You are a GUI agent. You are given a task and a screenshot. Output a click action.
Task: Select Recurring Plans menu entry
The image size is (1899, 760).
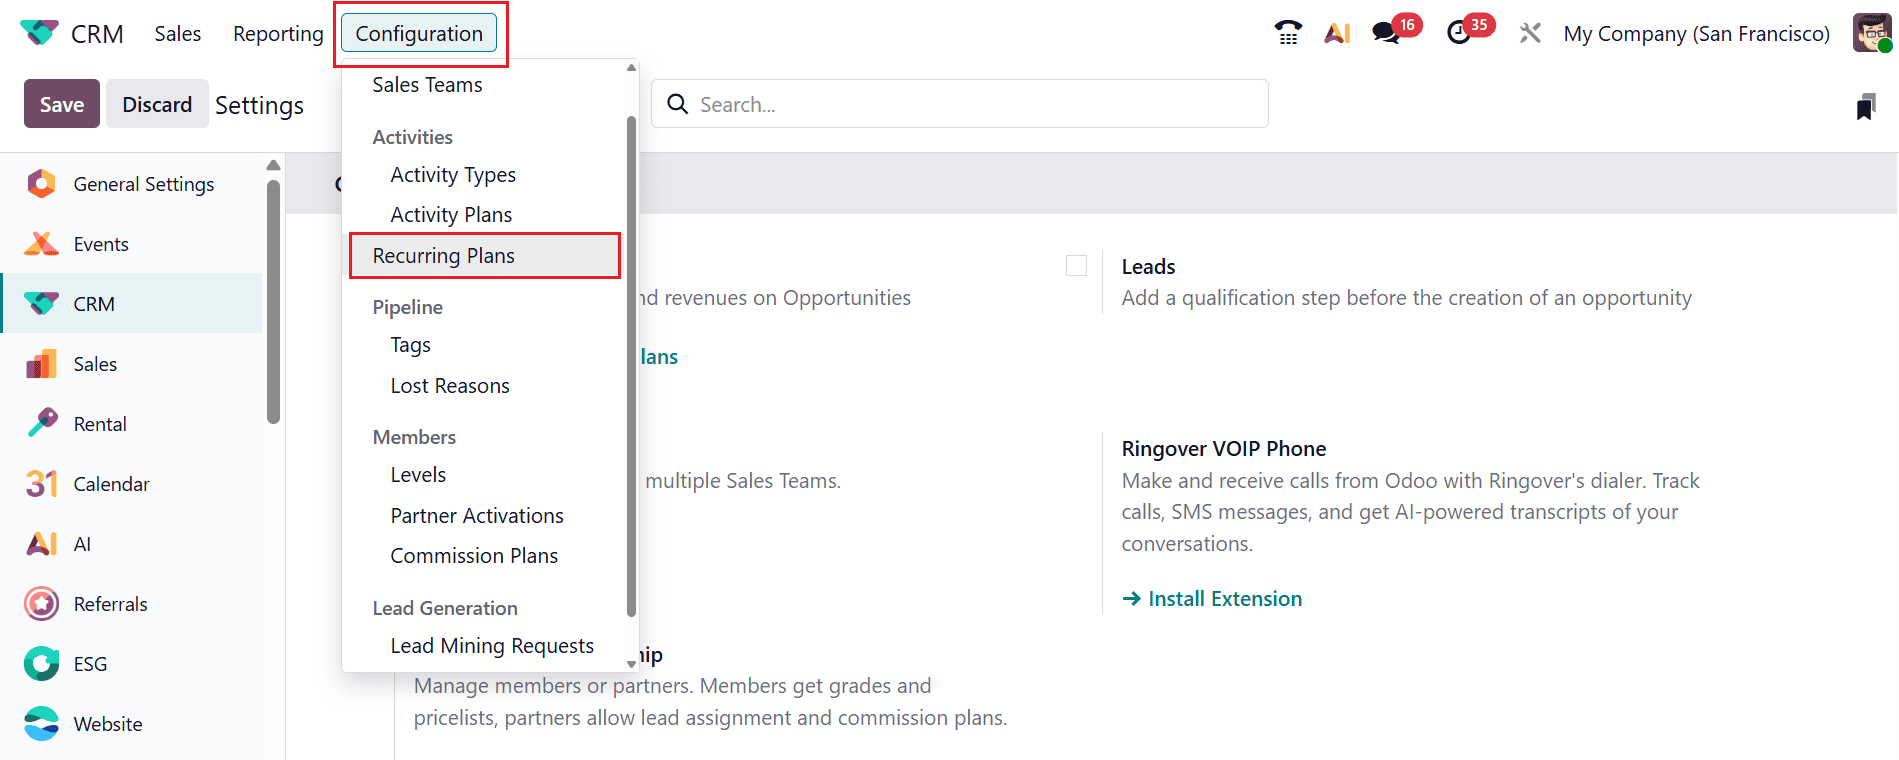(484, 256)
